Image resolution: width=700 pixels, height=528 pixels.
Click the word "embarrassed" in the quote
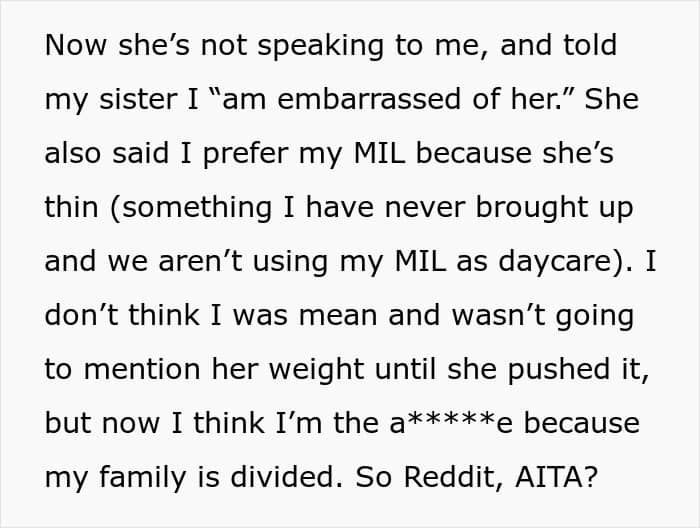point(369,99)
